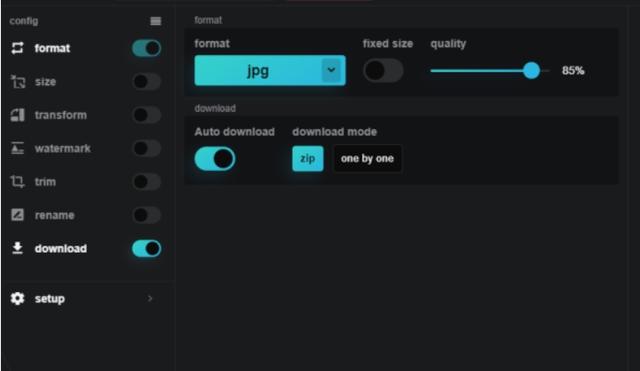Screen dimensions: 640x371
Task: Open the setup menu item
Action: click(85, 298)
